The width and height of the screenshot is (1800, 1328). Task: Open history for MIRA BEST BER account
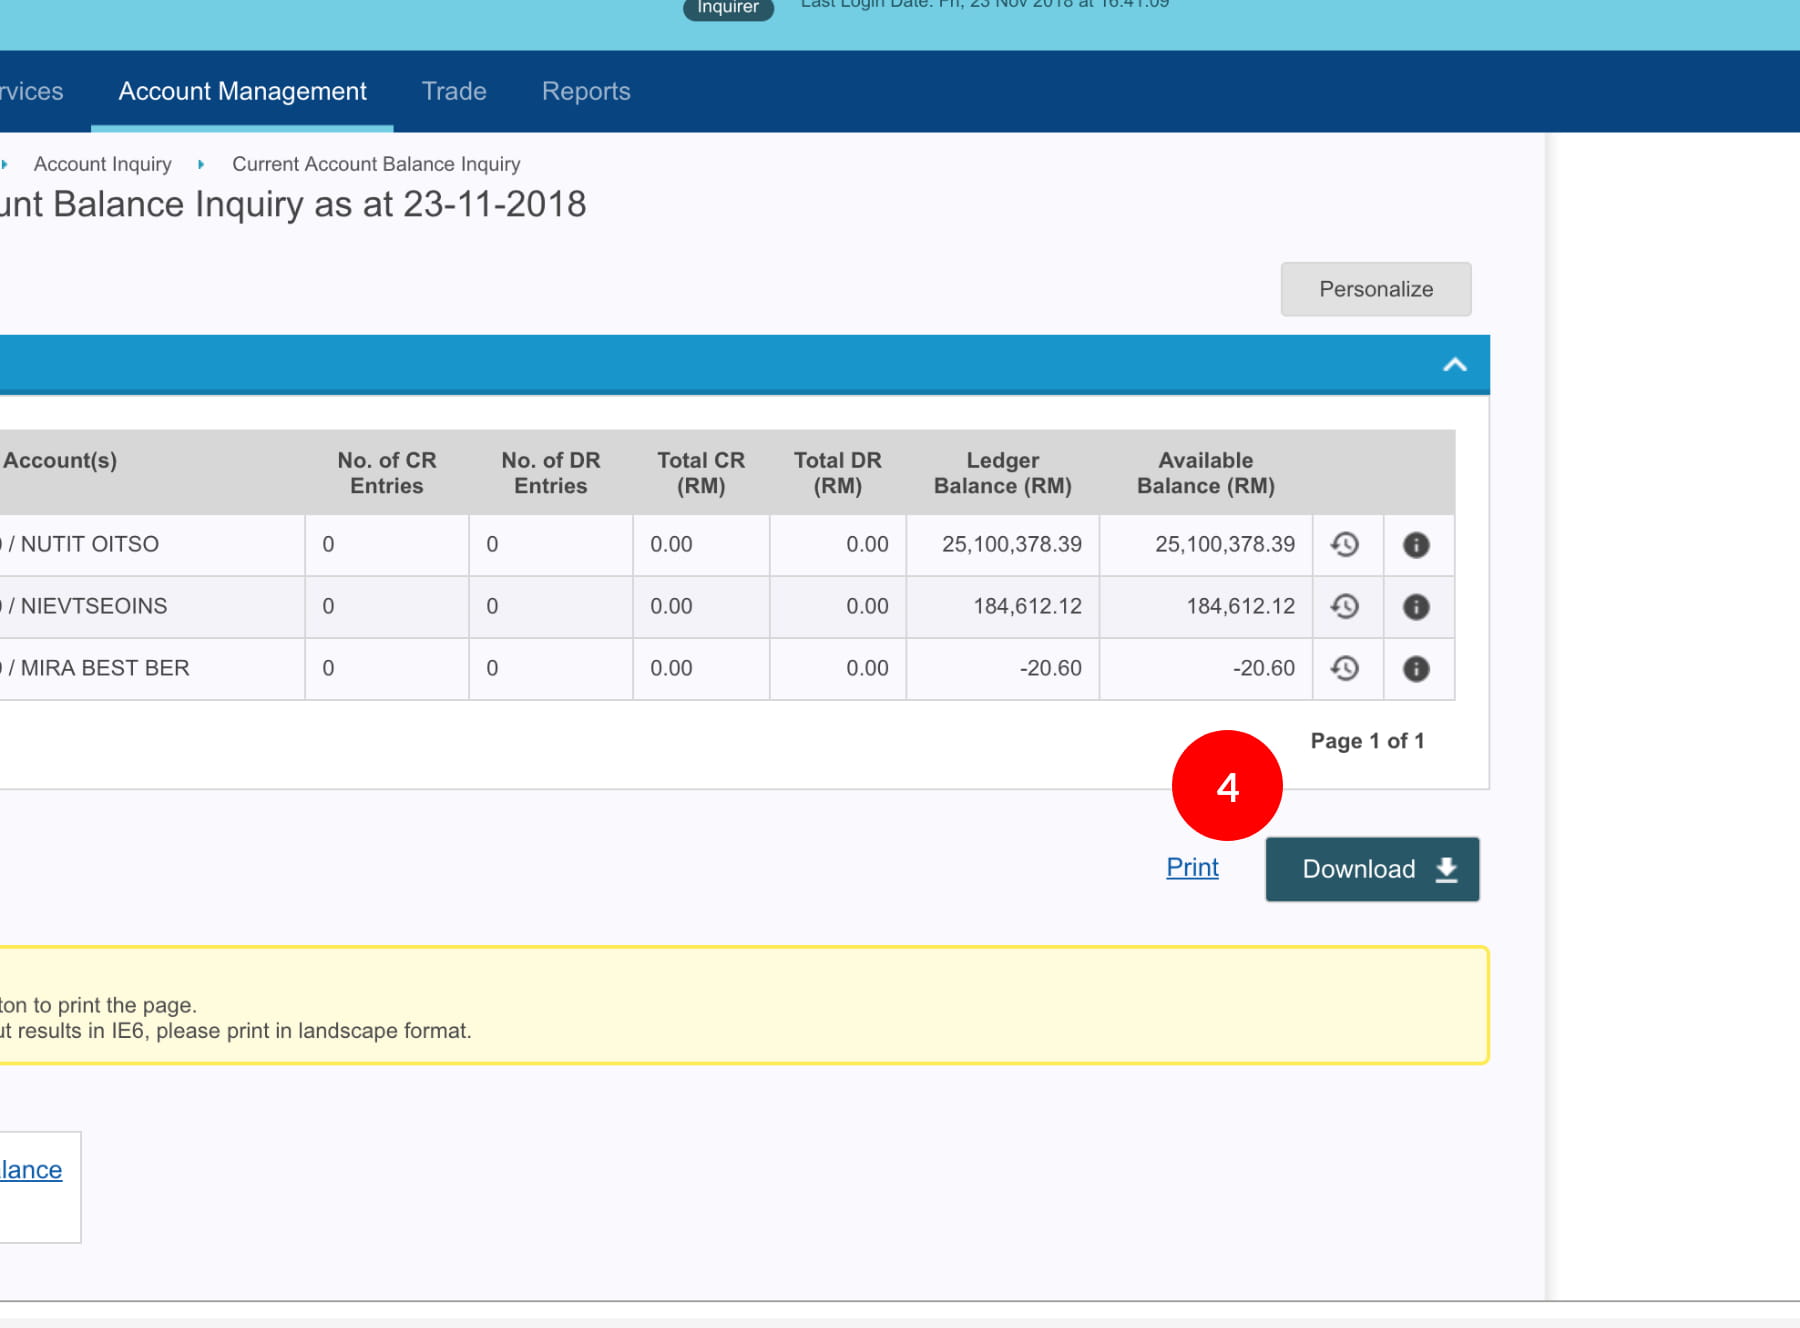tap(1345, 669)
